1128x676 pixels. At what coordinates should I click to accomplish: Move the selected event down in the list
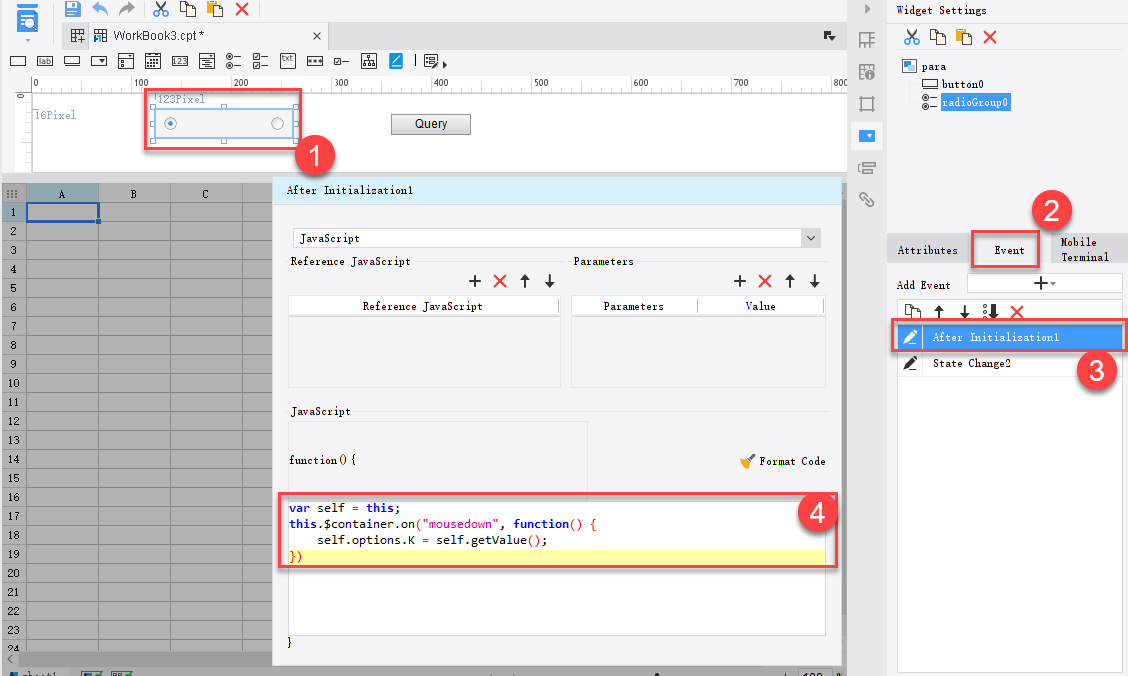[964, 313]
